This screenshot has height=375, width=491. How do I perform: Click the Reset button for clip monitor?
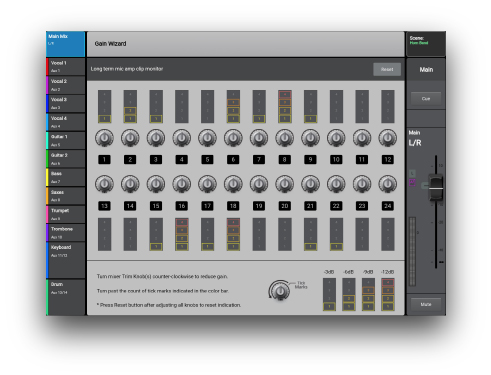[387, 69]
